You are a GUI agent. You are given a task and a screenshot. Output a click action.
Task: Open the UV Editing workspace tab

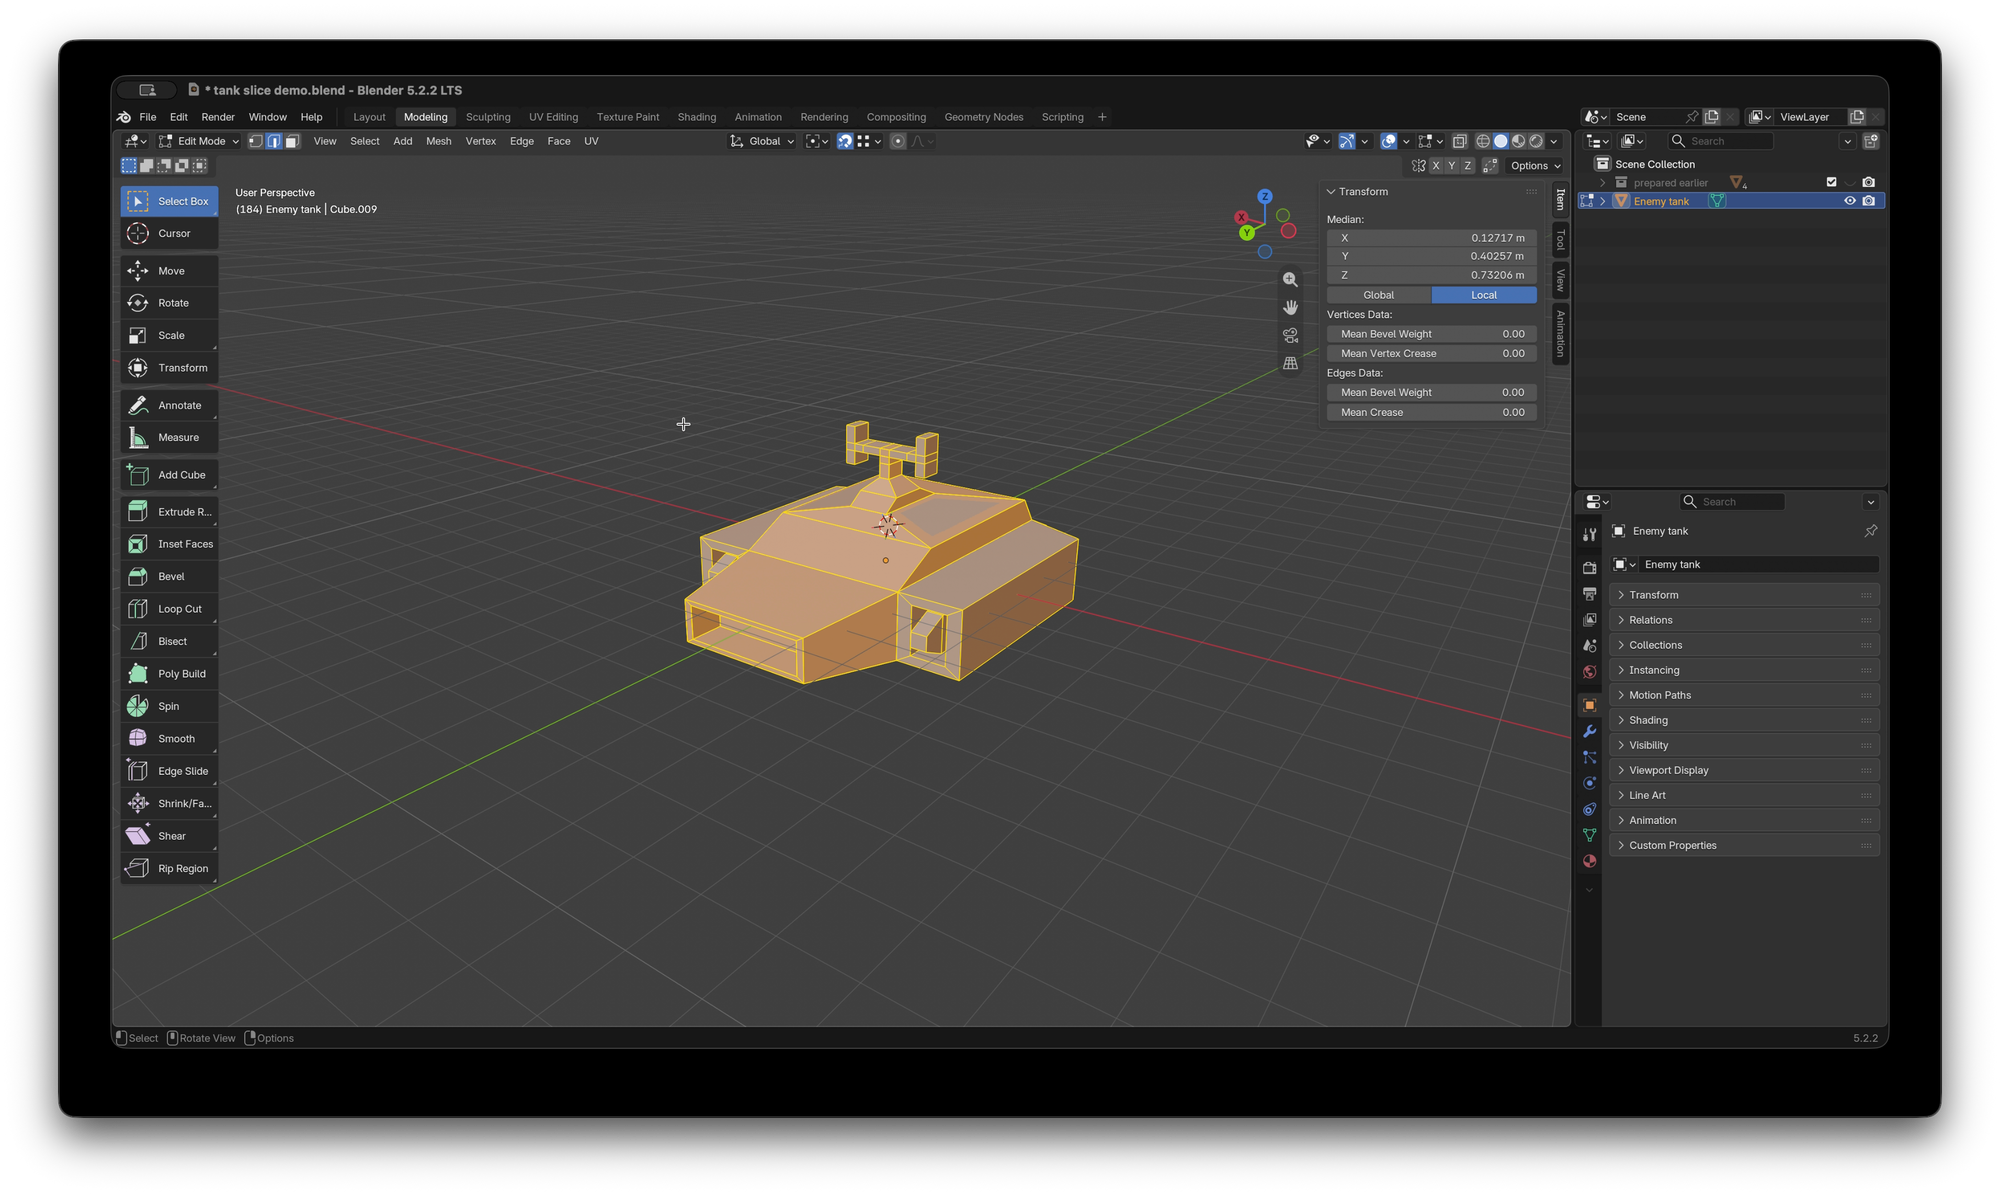[x=553, y=117]
